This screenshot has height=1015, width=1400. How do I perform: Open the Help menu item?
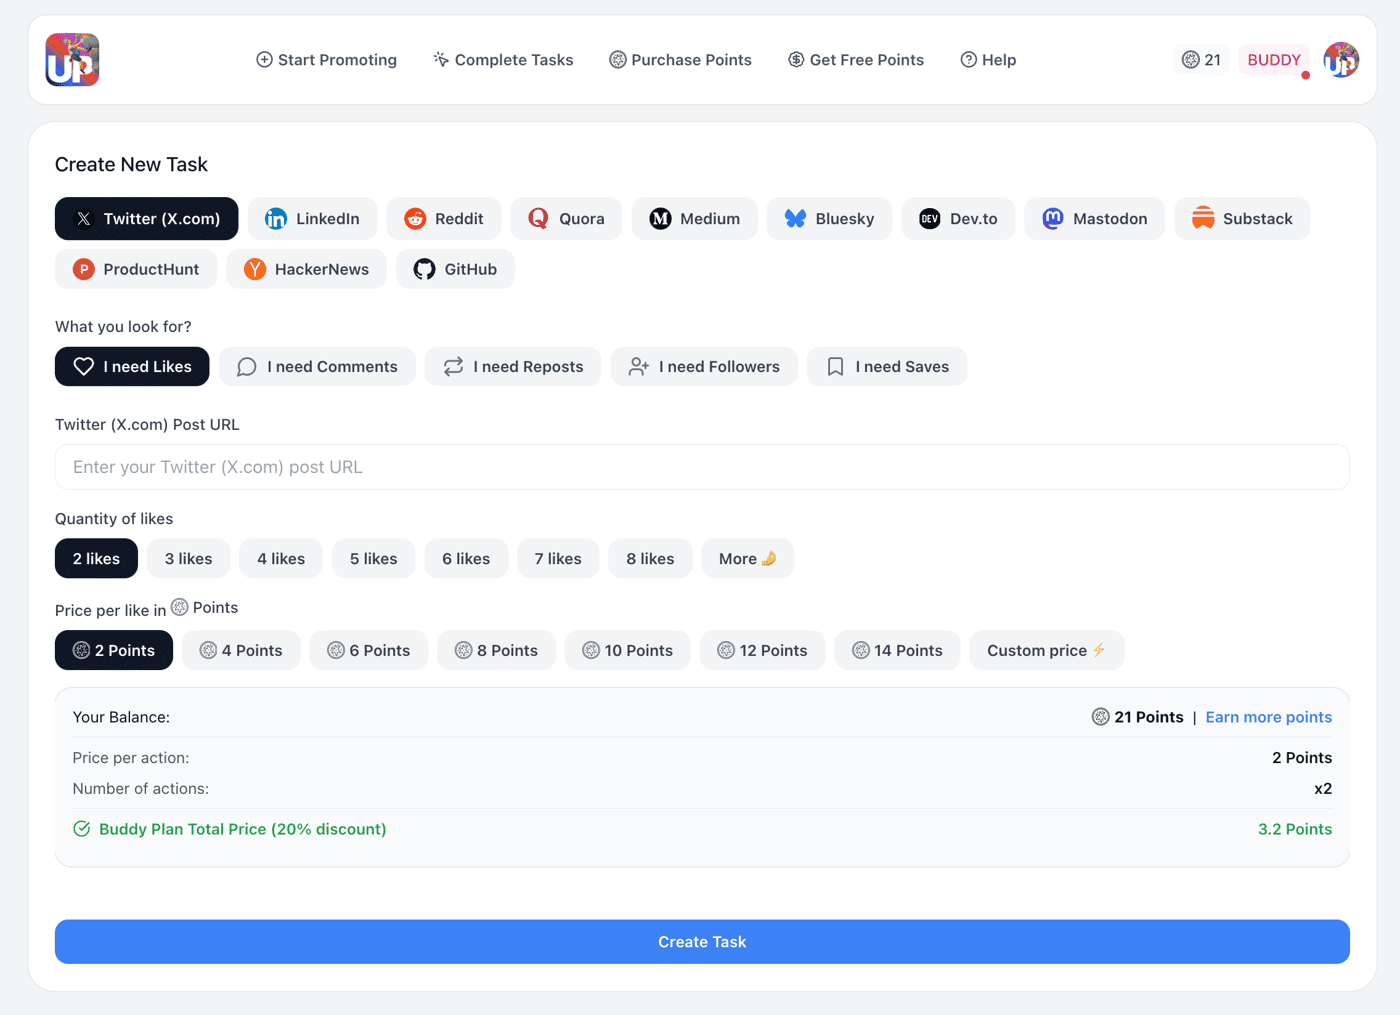[988, 60]
